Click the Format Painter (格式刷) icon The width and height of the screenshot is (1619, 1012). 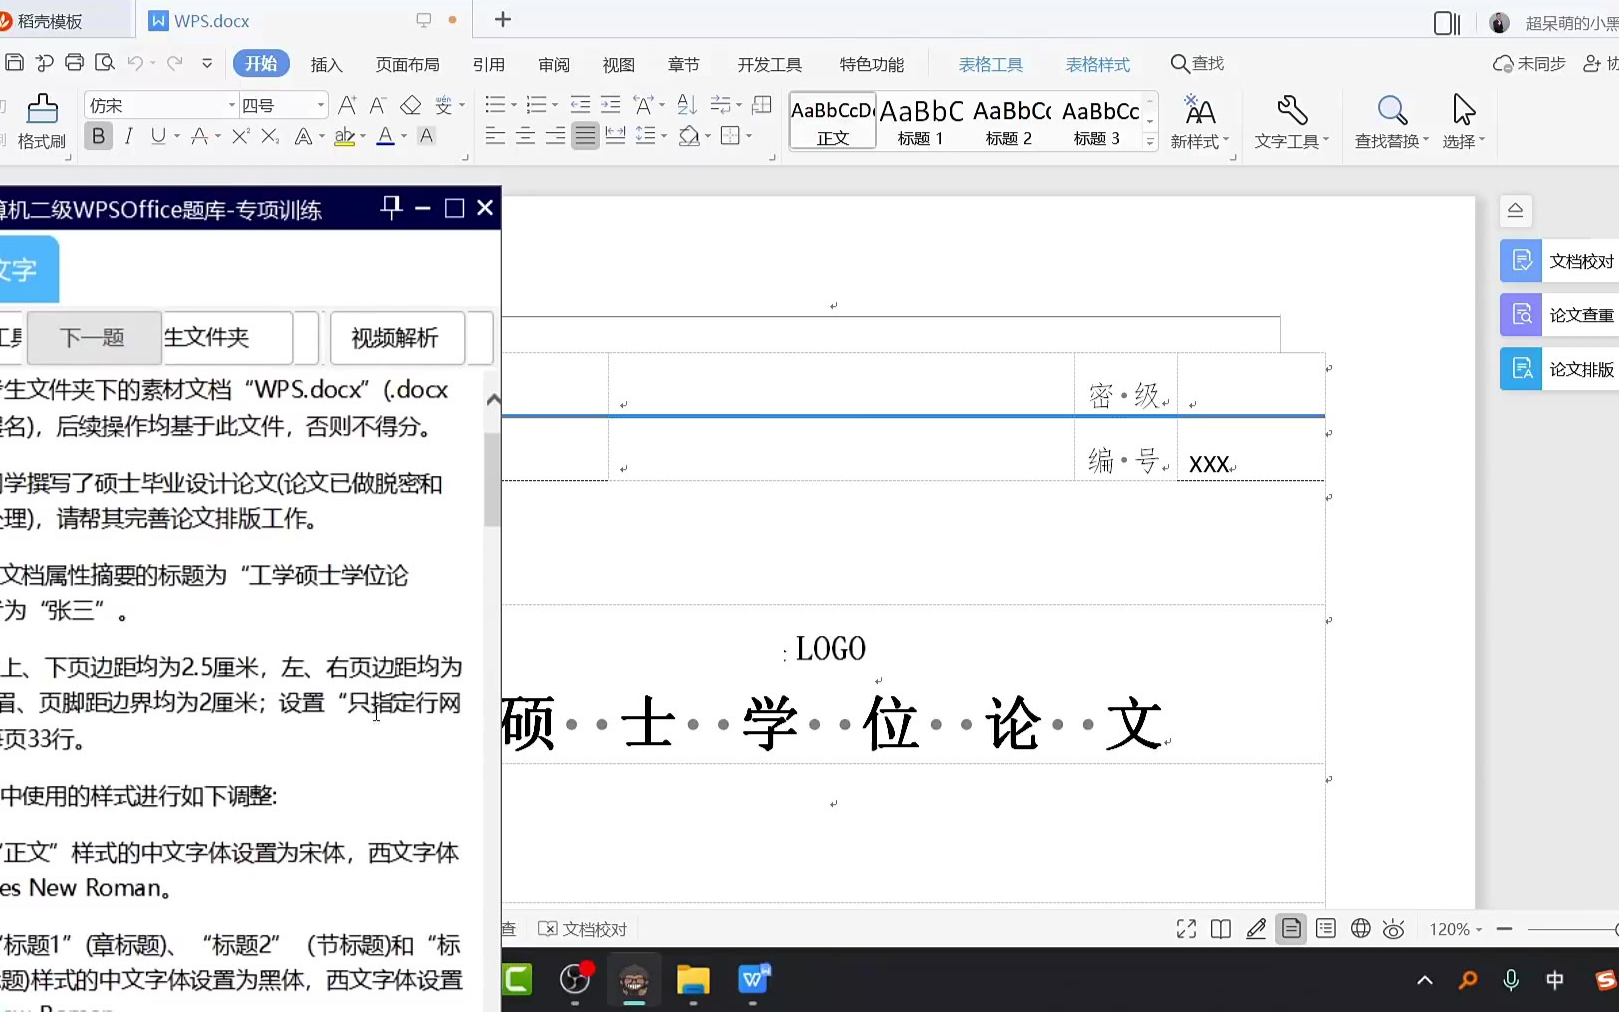pyautogui.click(x=42, y=109)
